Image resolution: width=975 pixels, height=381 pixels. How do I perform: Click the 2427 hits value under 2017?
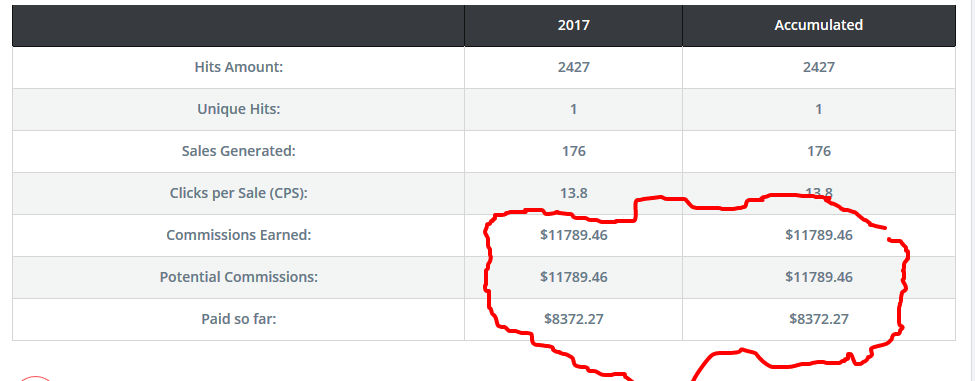pos(573,67)
